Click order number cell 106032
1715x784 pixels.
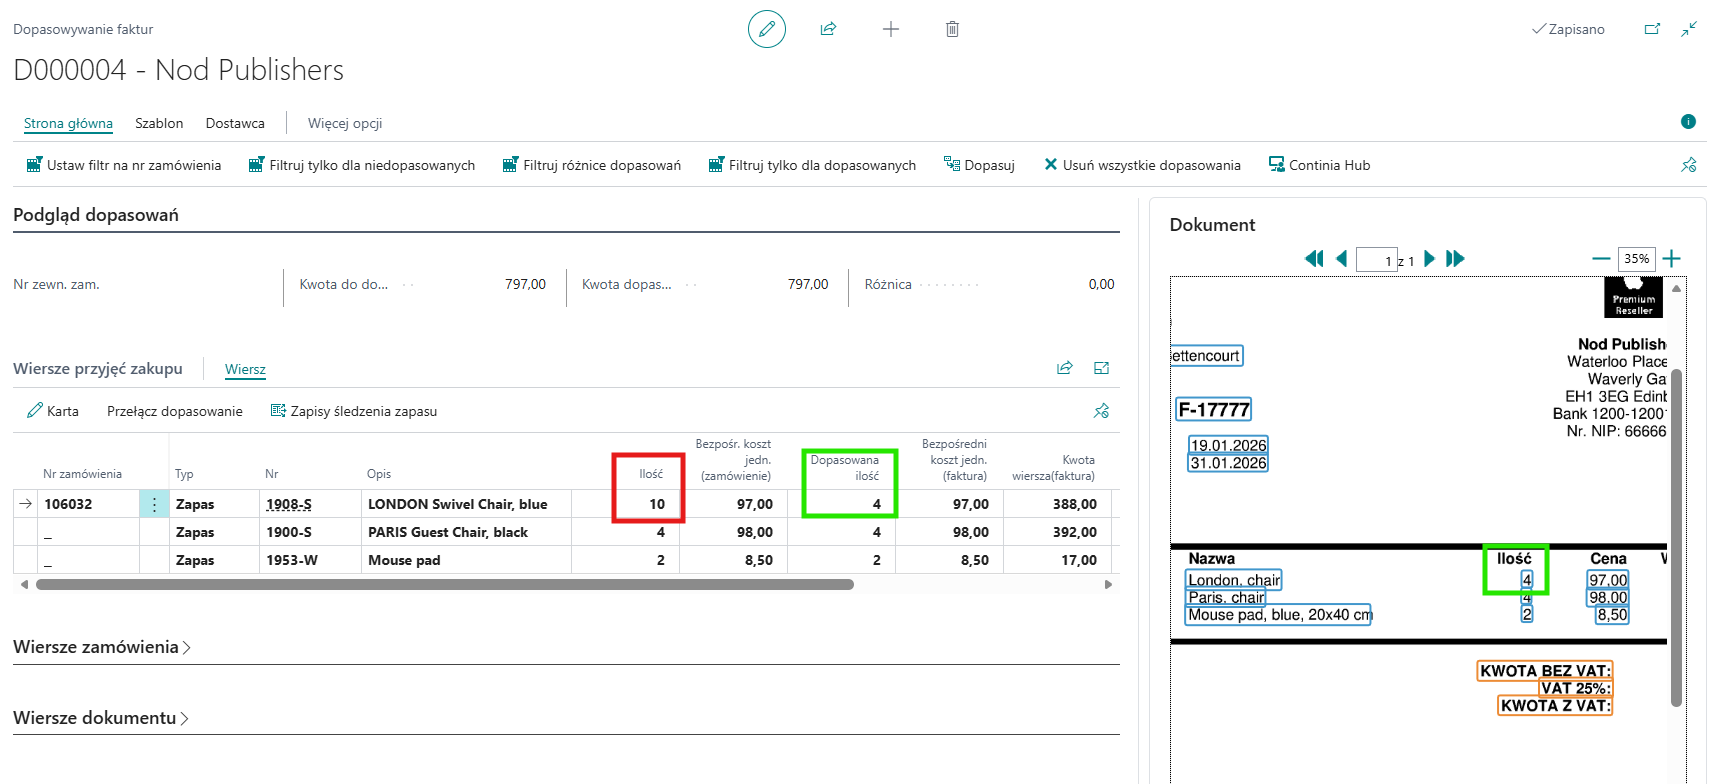tap(88, 504)
